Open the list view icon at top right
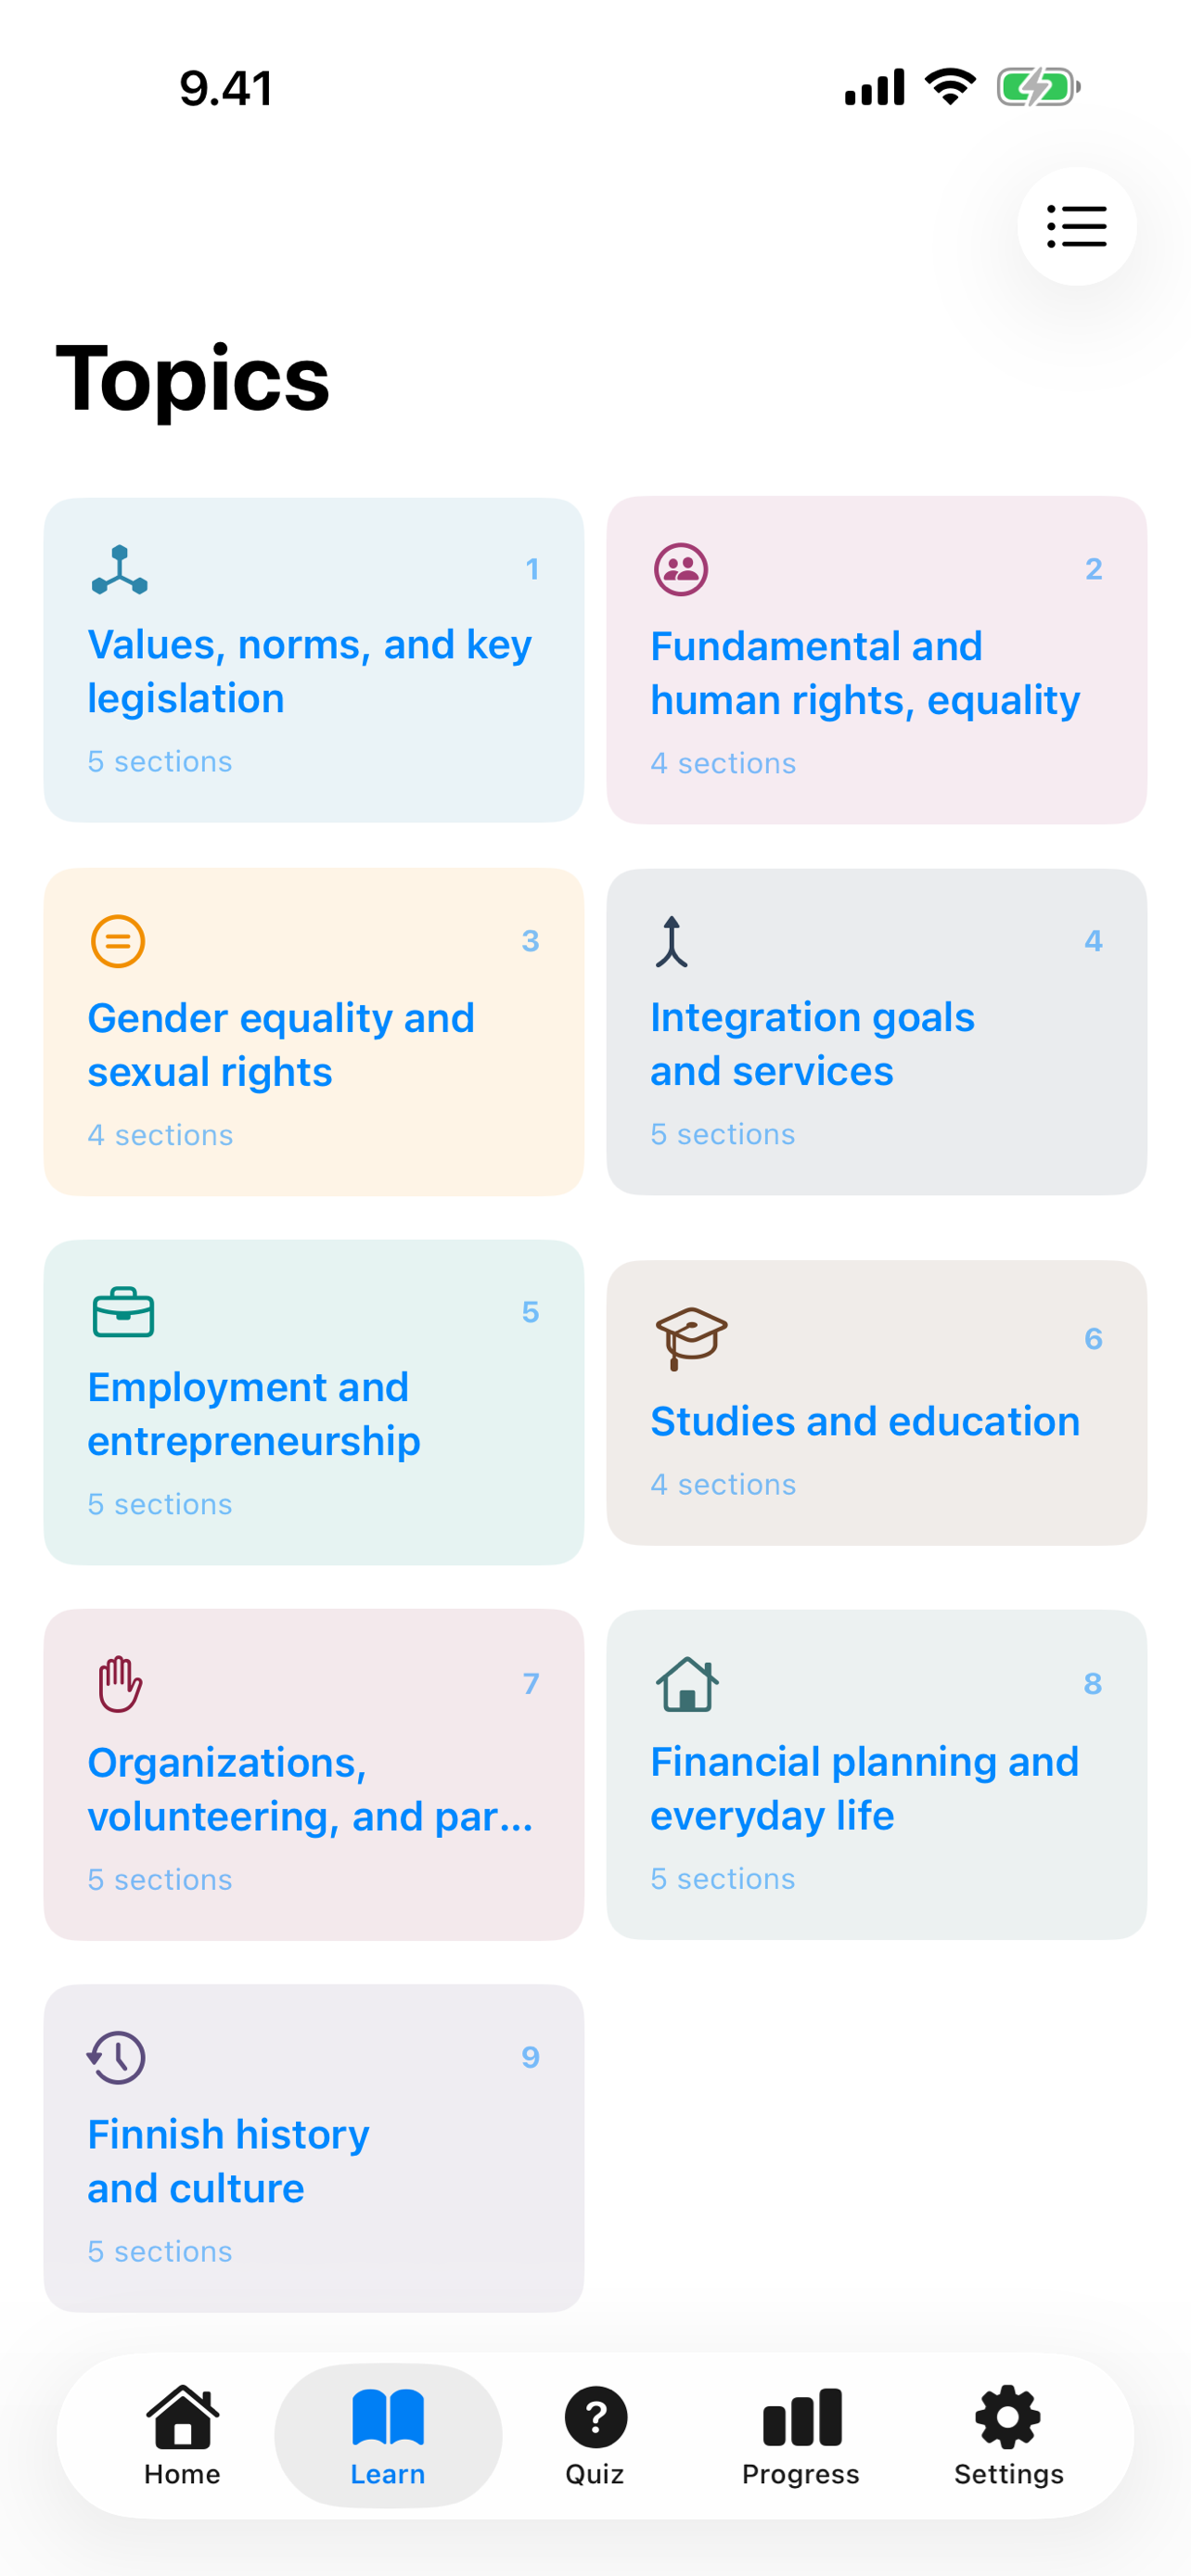The height and width of the screenshot is (2576, 1191). coord(1076,227)
